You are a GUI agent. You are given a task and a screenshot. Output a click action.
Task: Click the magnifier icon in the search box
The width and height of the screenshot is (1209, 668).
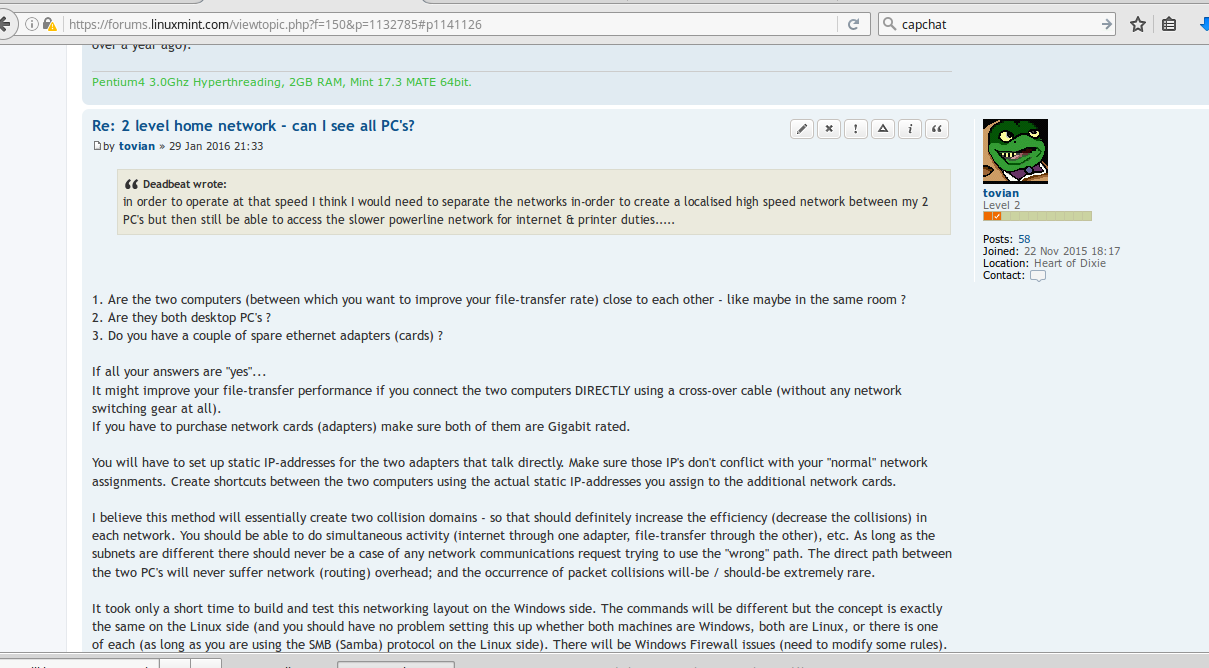click(x=889, y=24)
